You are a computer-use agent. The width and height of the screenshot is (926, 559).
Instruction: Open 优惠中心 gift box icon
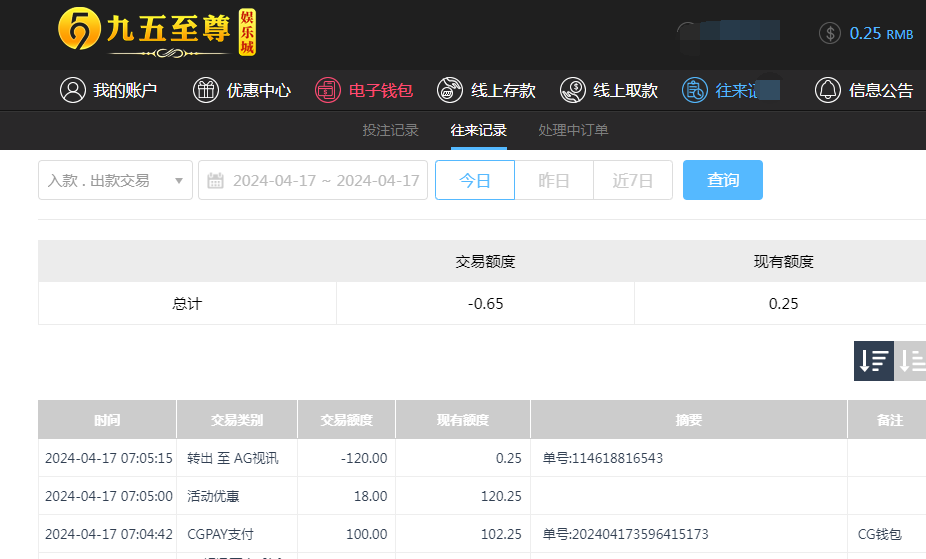pos(206,90)
